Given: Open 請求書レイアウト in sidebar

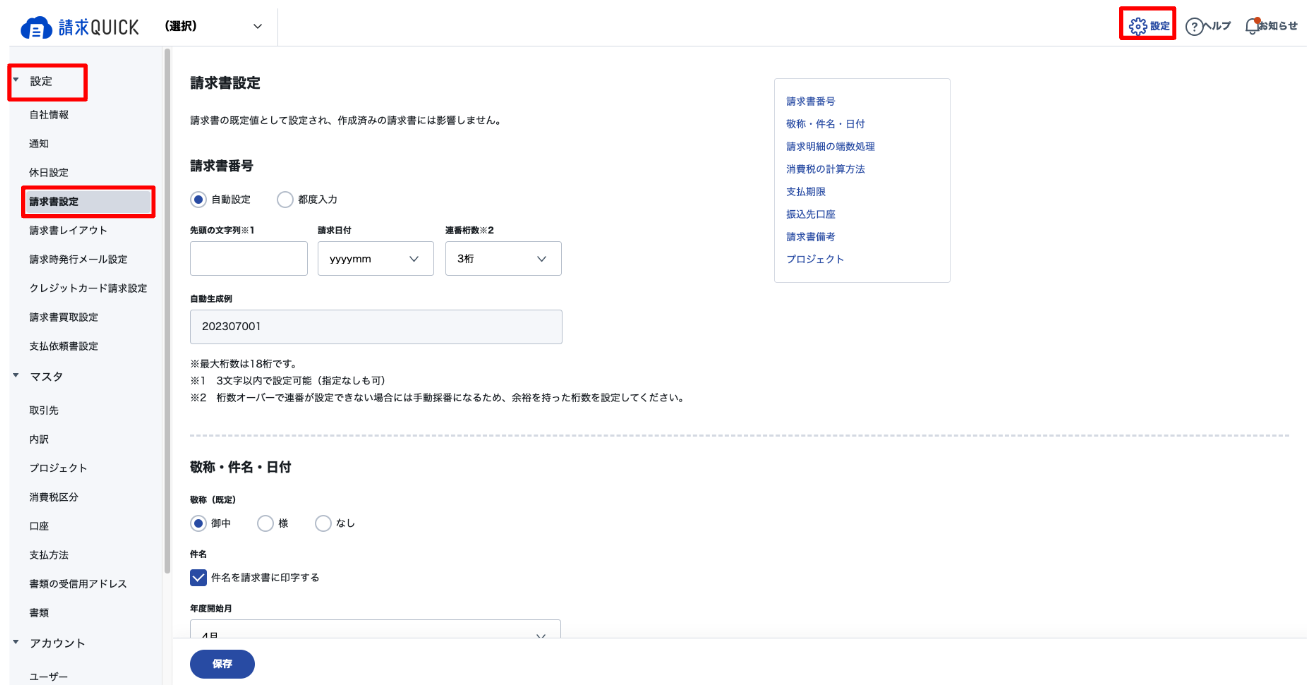Looking at the screenshot, I should point(69,230).
